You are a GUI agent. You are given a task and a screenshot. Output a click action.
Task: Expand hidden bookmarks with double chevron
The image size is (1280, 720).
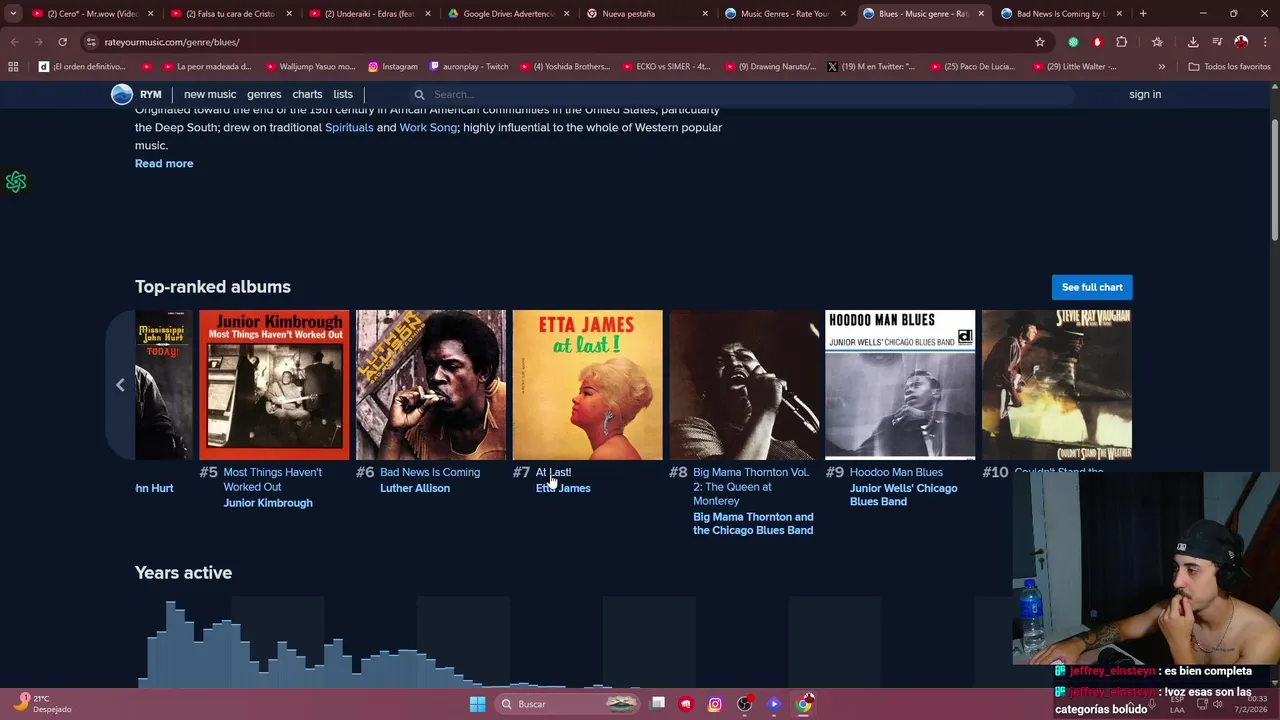tap(1161, 66)
